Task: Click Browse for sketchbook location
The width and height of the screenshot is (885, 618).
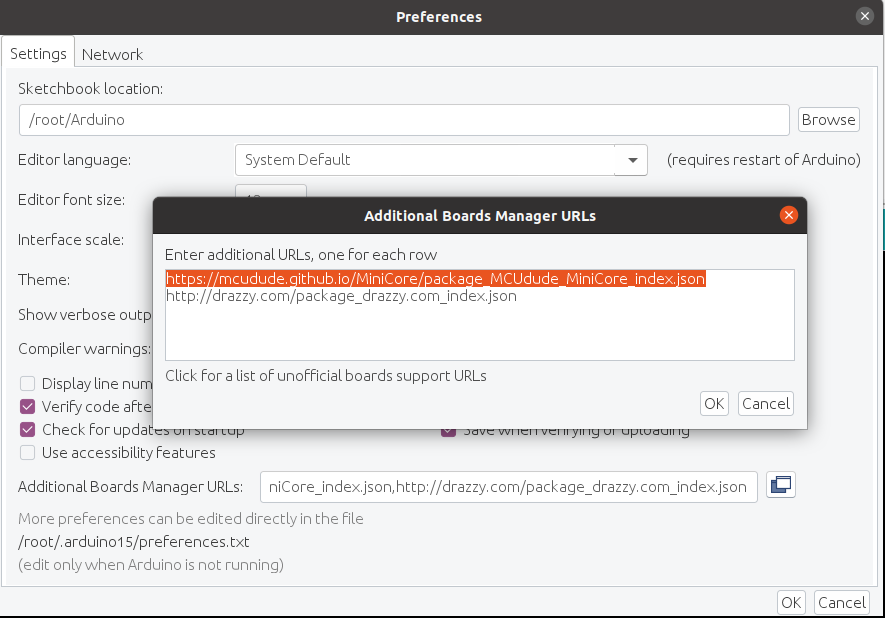Action: click(x=829, y=120)
